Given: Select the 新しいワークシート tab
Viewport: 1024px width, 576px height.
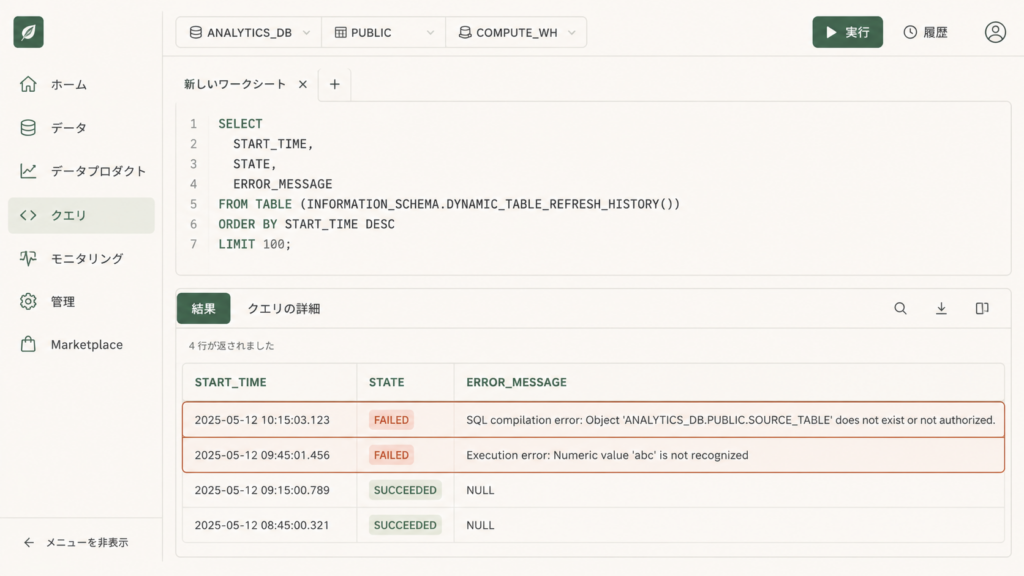Looking at the screenshot, I should tap(235, 84).
